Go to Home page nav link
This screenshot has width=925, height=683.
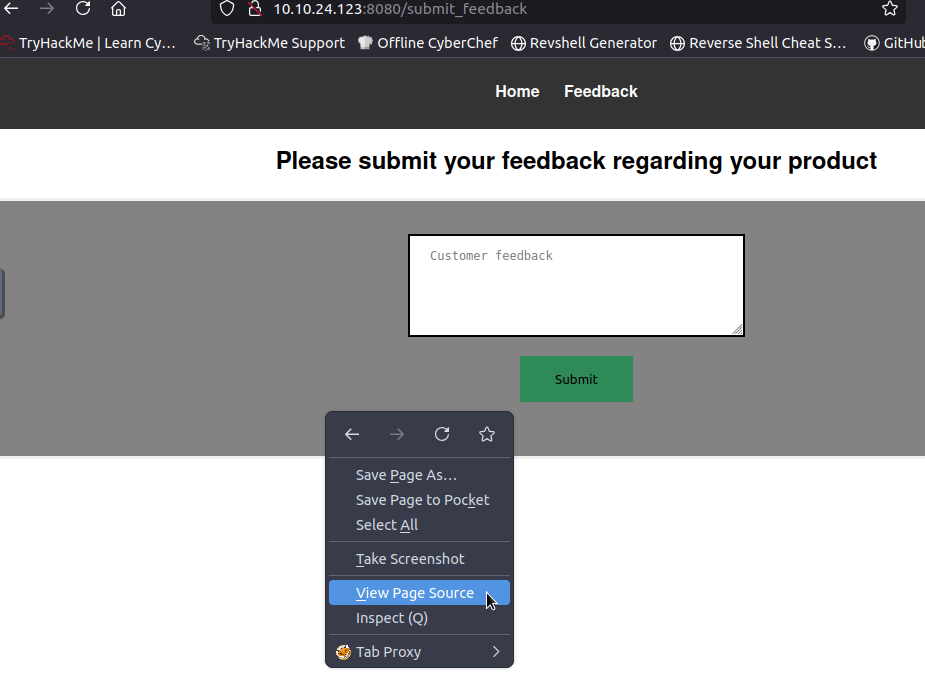pyautogui.click(x=517, y=91)
